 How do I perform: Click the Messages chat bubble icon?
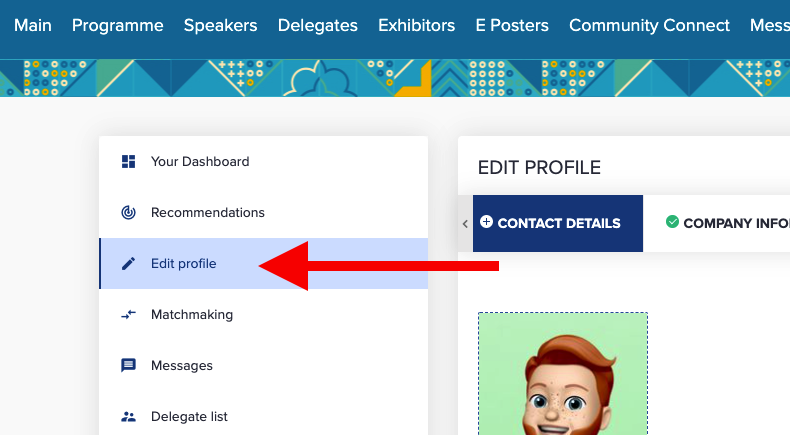pyautogui.click(x=128, y=365)
